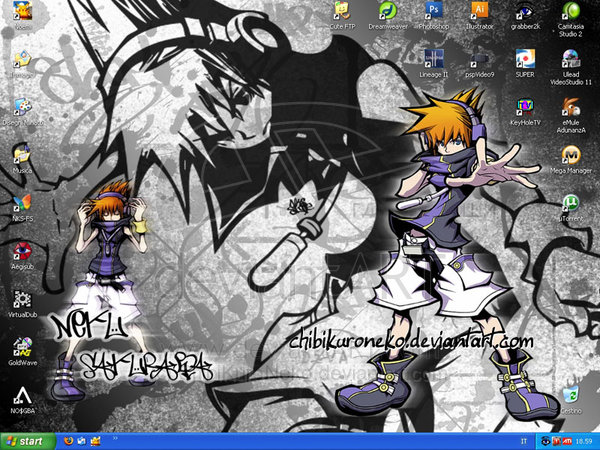Select the grabber2k eye icon
Viewport: 600px width, 450px height.
tap(524, 12)
